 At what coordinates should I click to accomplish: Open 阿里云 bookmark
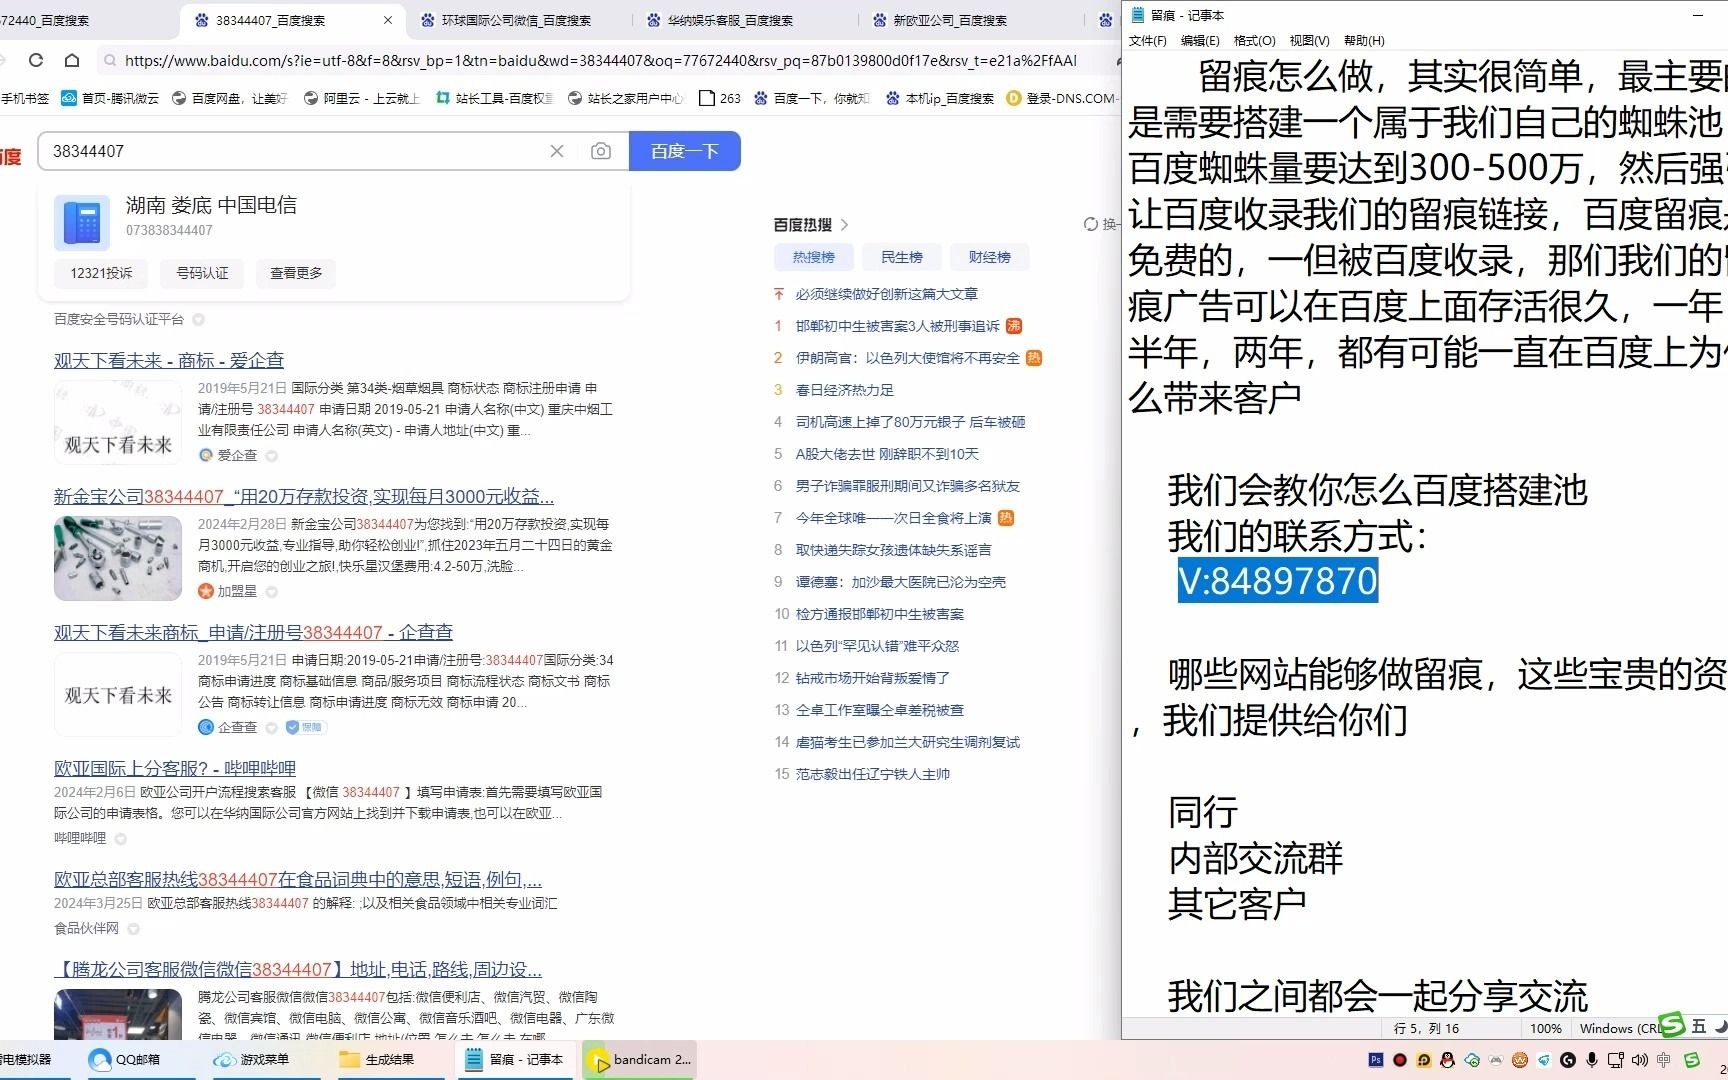tap(361, 98)
